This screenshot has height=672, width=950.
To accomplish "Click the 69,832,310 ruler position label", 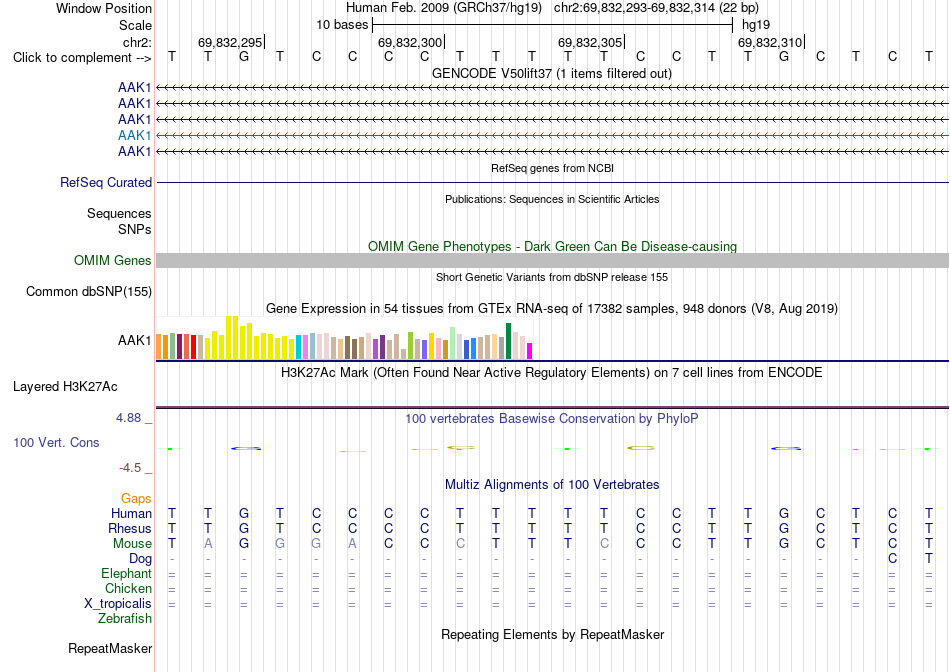I will (x=769, y=42).
